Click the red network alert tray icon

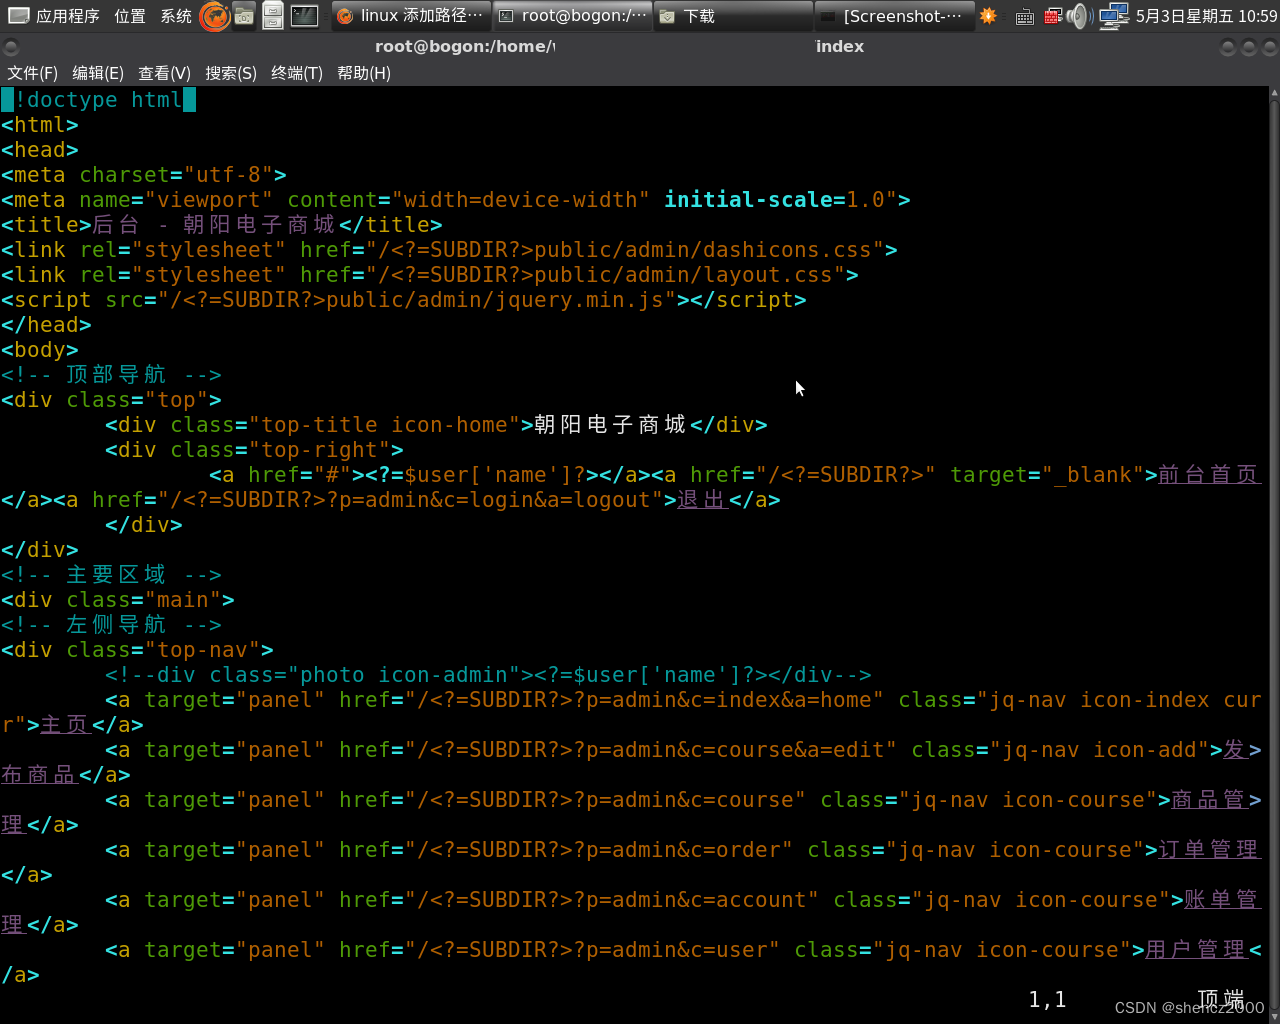(x=1052, y=16)
